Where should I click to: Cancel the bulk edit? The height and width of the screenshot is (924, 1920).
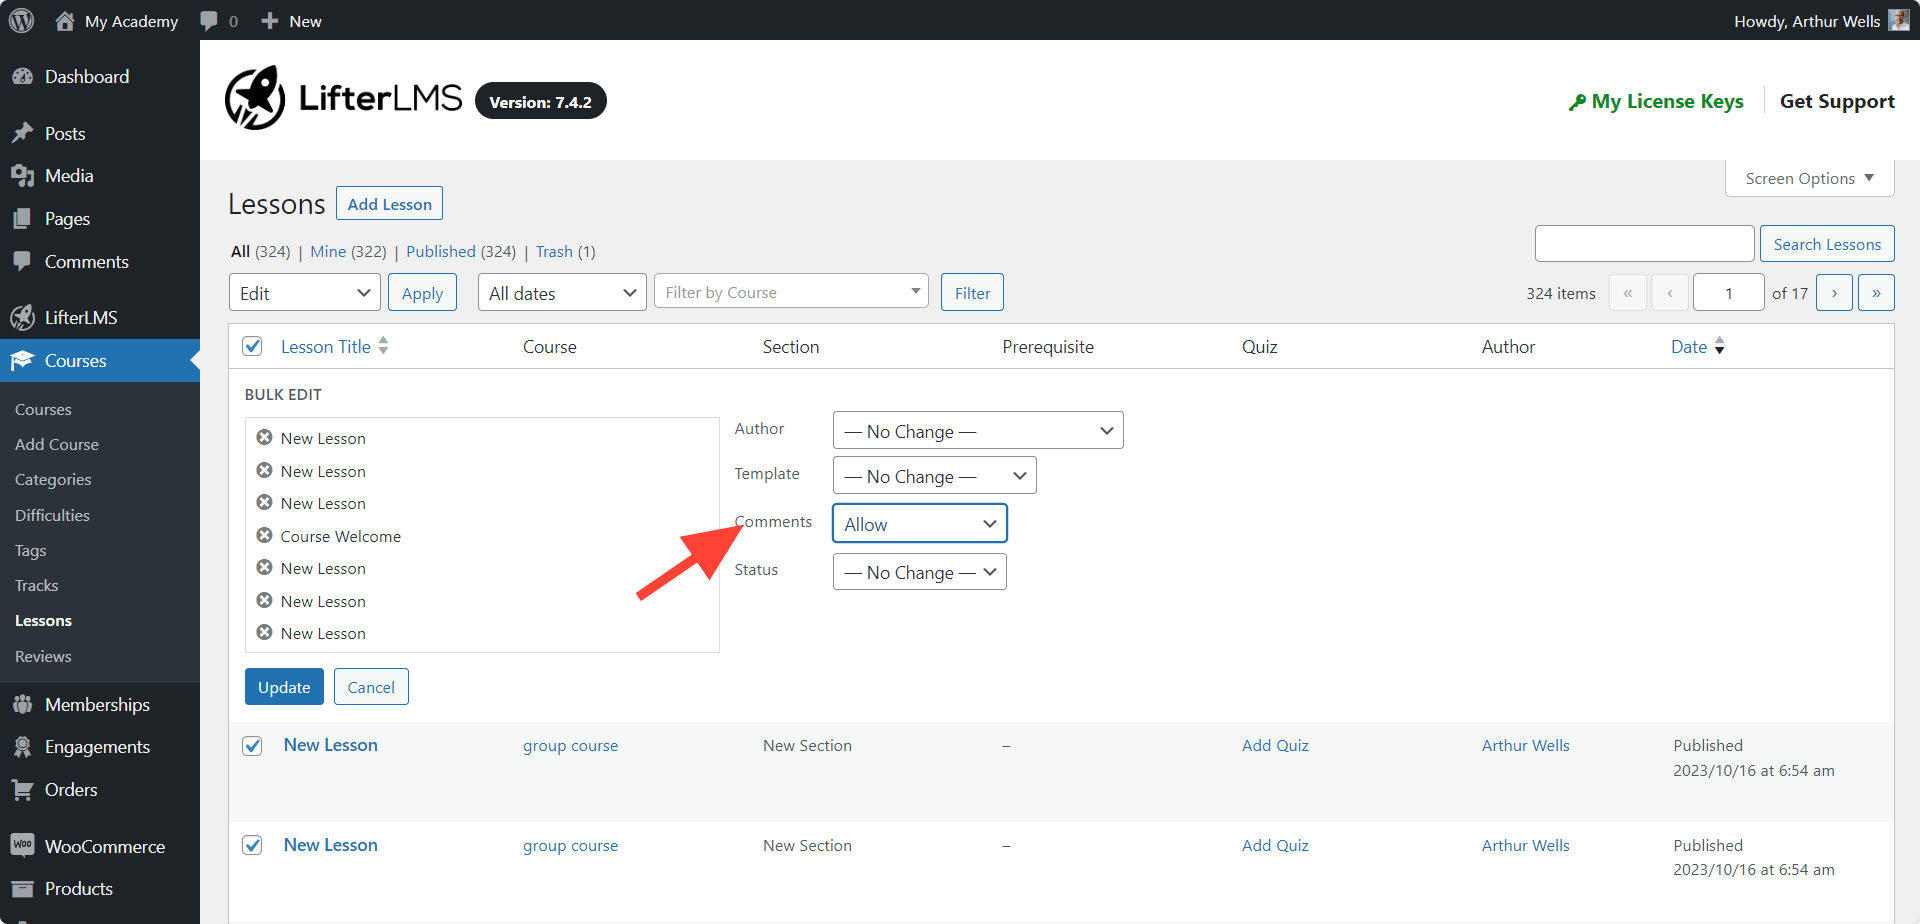coord(371,687)
